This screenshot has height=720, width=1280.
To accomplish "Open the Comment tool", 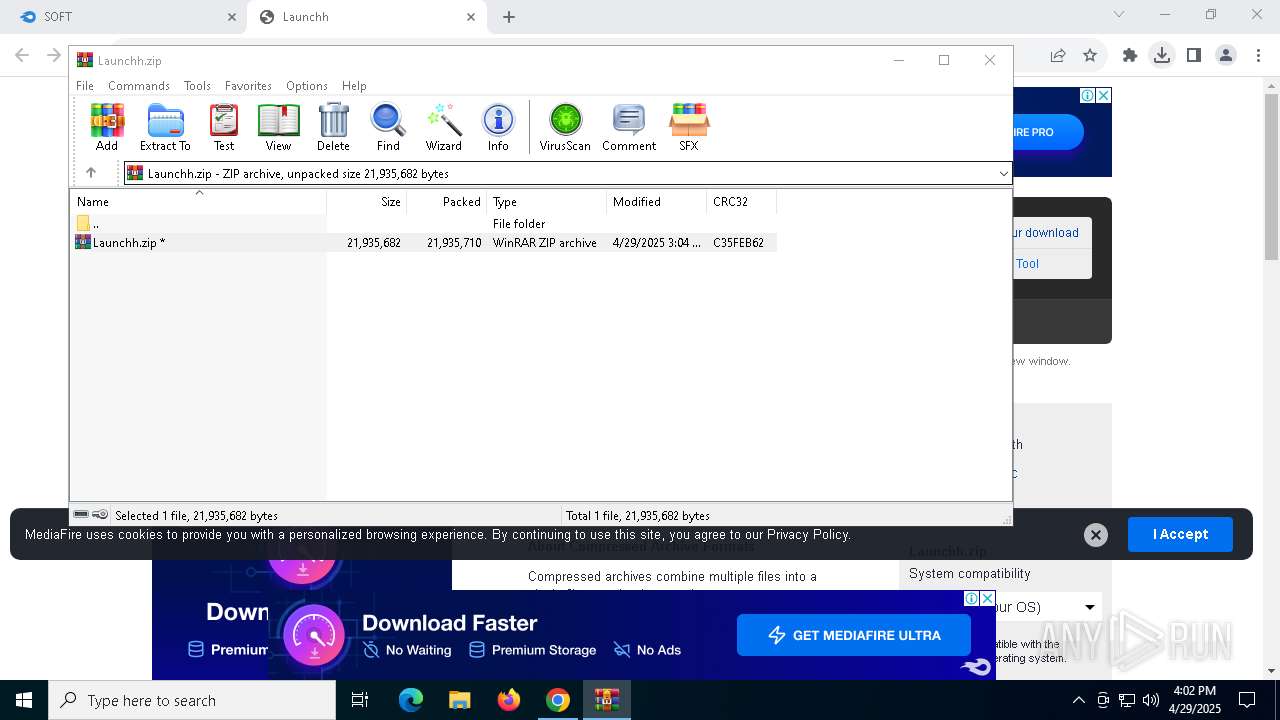I will click(629, 127).
